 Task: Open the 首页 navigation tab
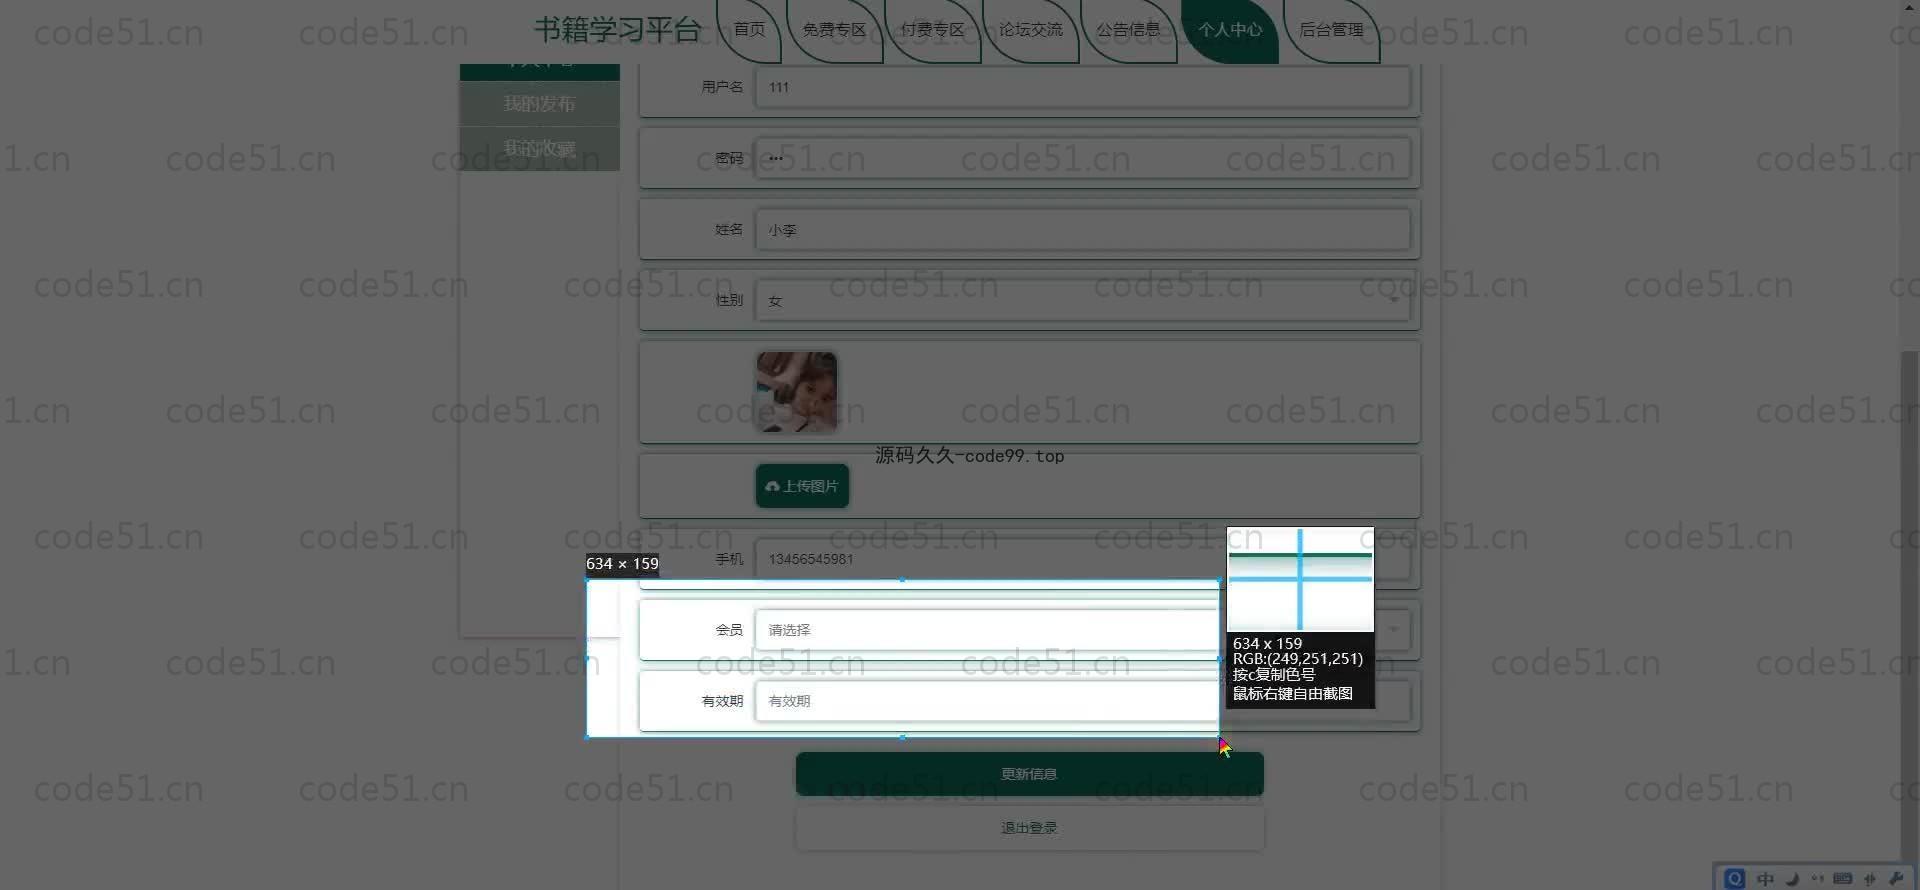point(749,30)
